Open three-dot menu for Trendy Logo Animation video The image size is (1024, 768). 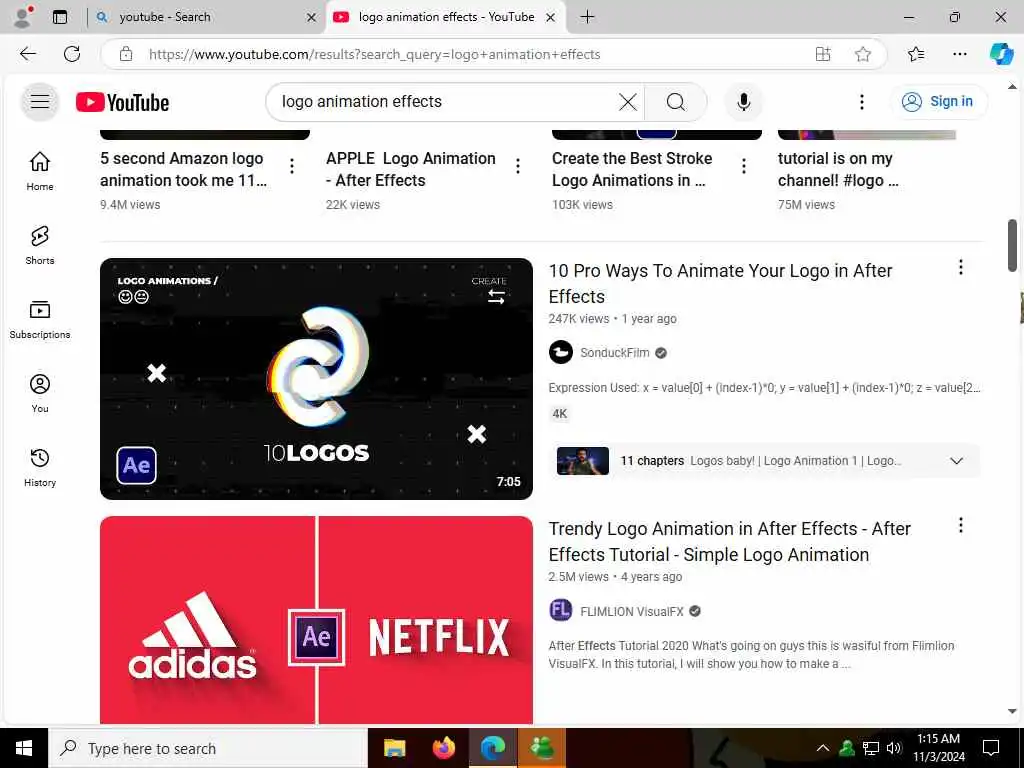click(961, 525)
